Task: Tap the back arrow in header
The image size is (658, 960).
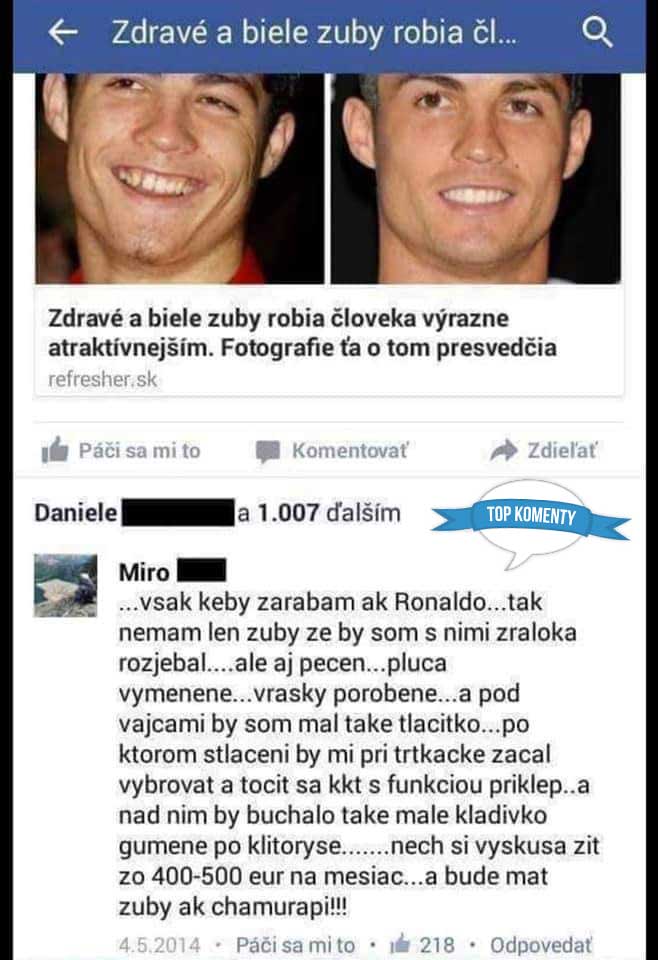Action: tap(63, 32)
